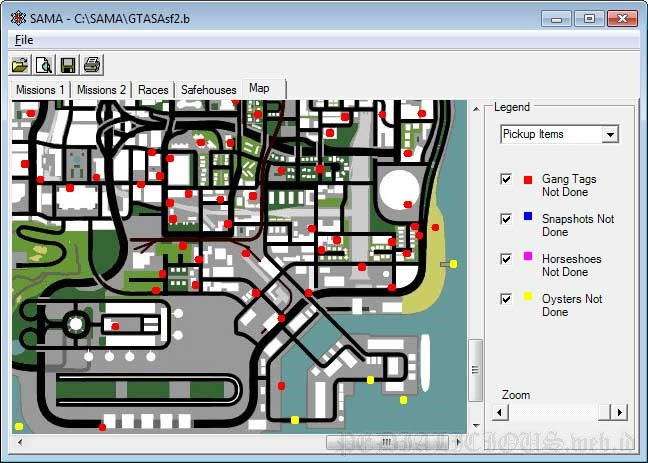The width and height of the screenshot is (648, 463).
Task: Click the Zoom slider thumb
Action: click(x=605, y=412)
